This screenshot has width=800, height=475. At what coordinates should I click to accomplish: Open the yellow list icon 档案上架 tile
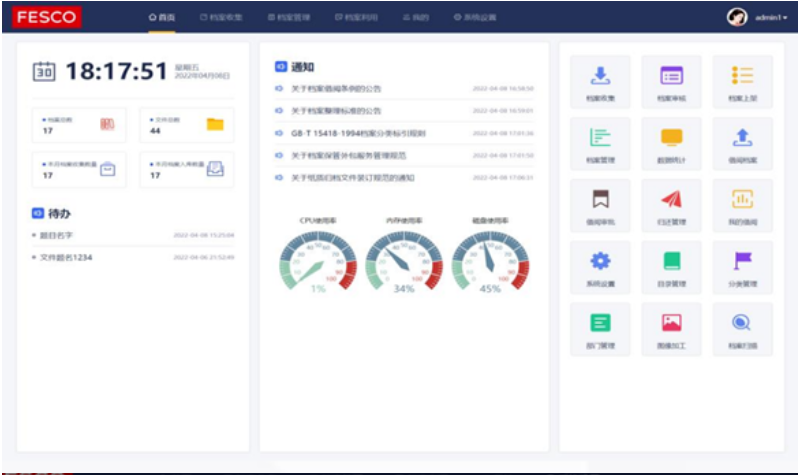[742, 81]
